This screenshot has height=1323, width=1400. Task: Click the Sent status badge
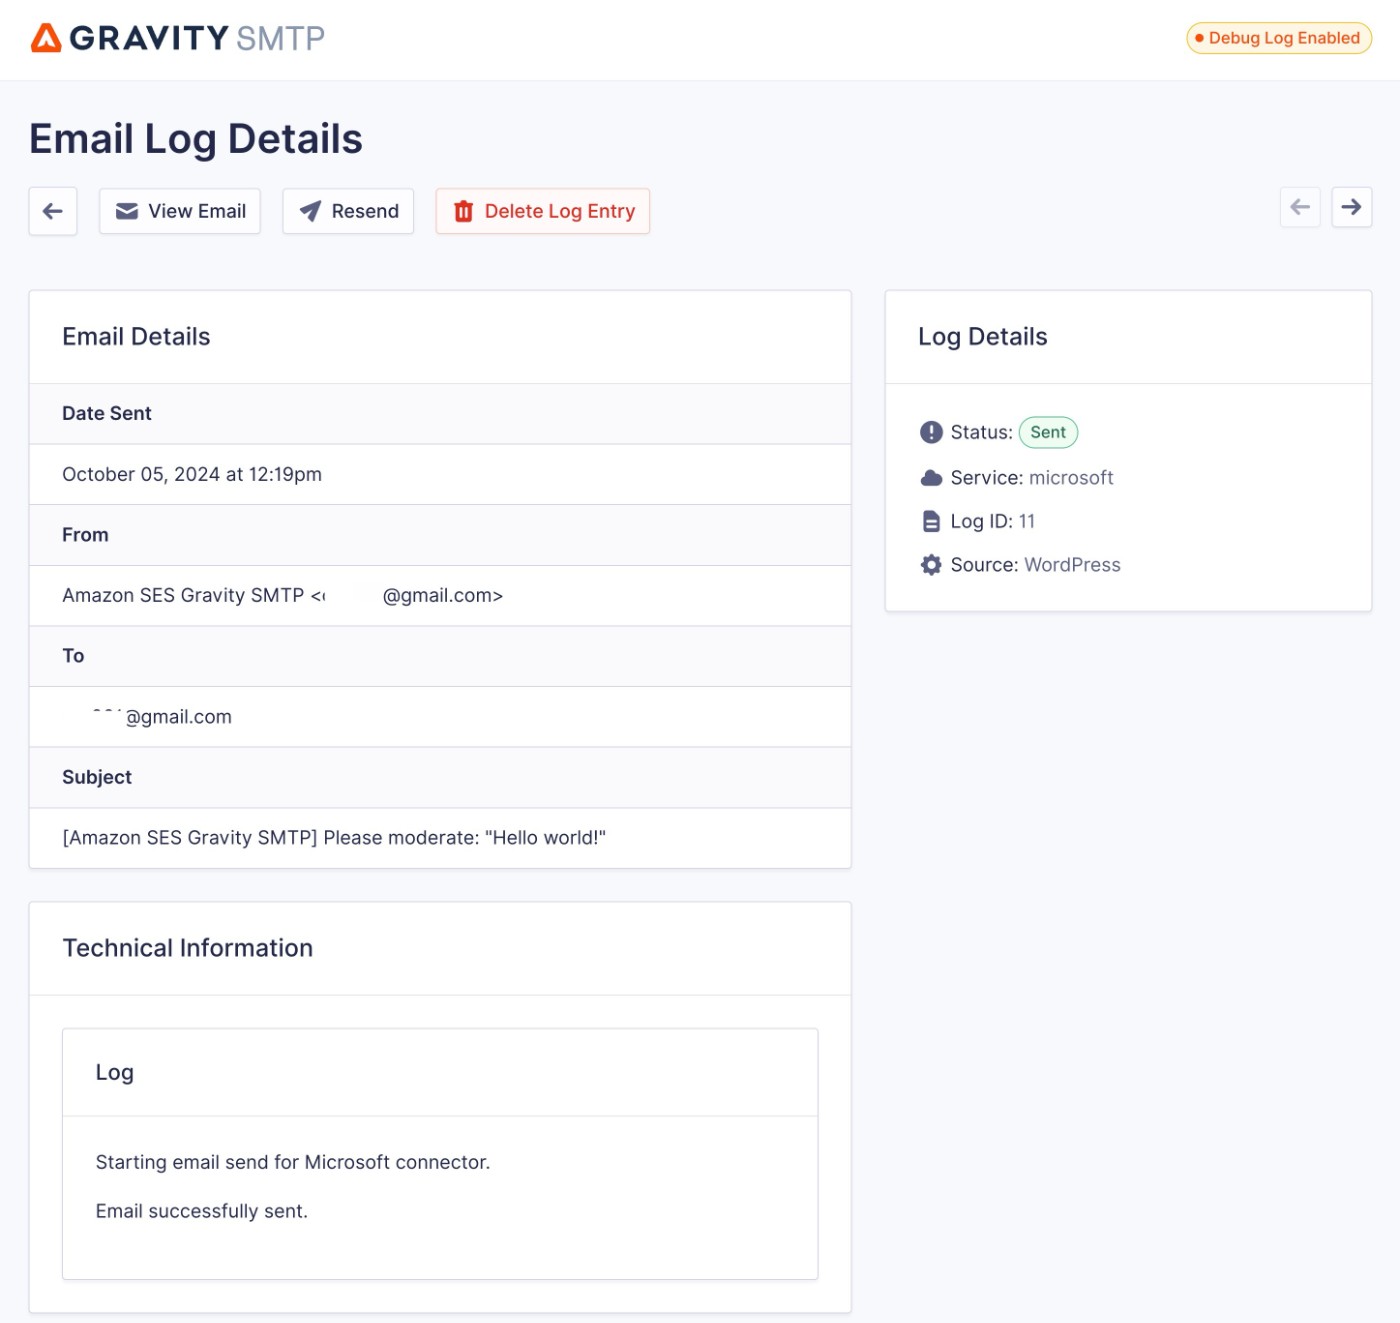click(x=1048, y=432)
